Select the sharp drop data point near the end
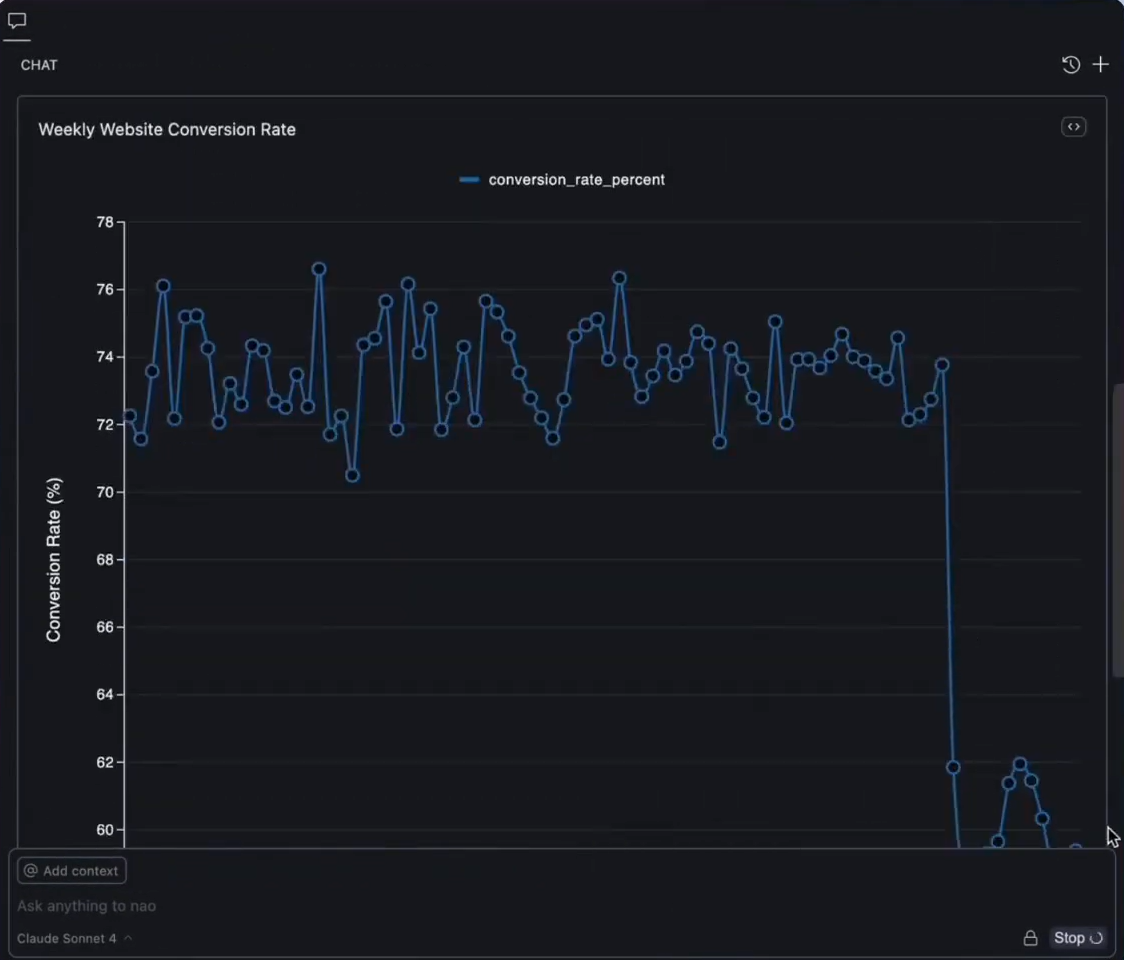This screenshot has width=1124, height=960. tap(951, 766)
